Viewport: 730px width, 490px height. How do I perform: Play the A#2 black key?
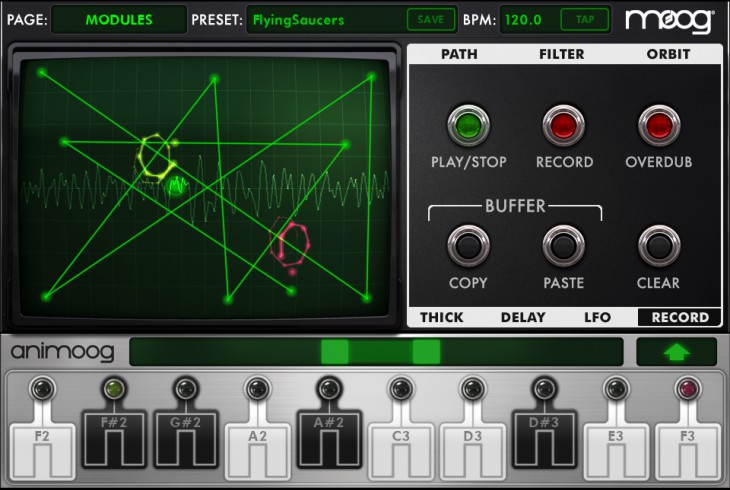329,439
